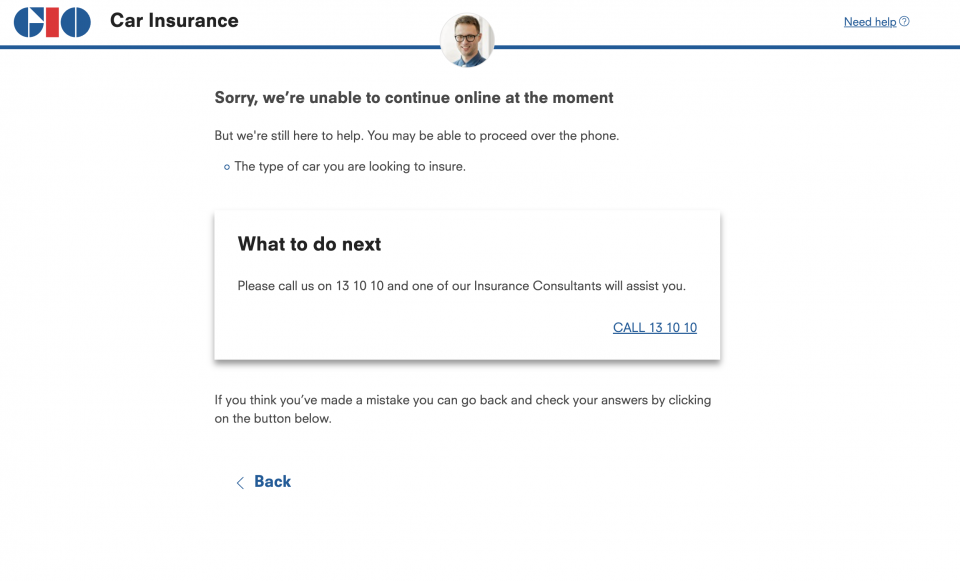
Task: Click the left chevron beside Back
Action: pyautogui.click(x=240, y=482)
